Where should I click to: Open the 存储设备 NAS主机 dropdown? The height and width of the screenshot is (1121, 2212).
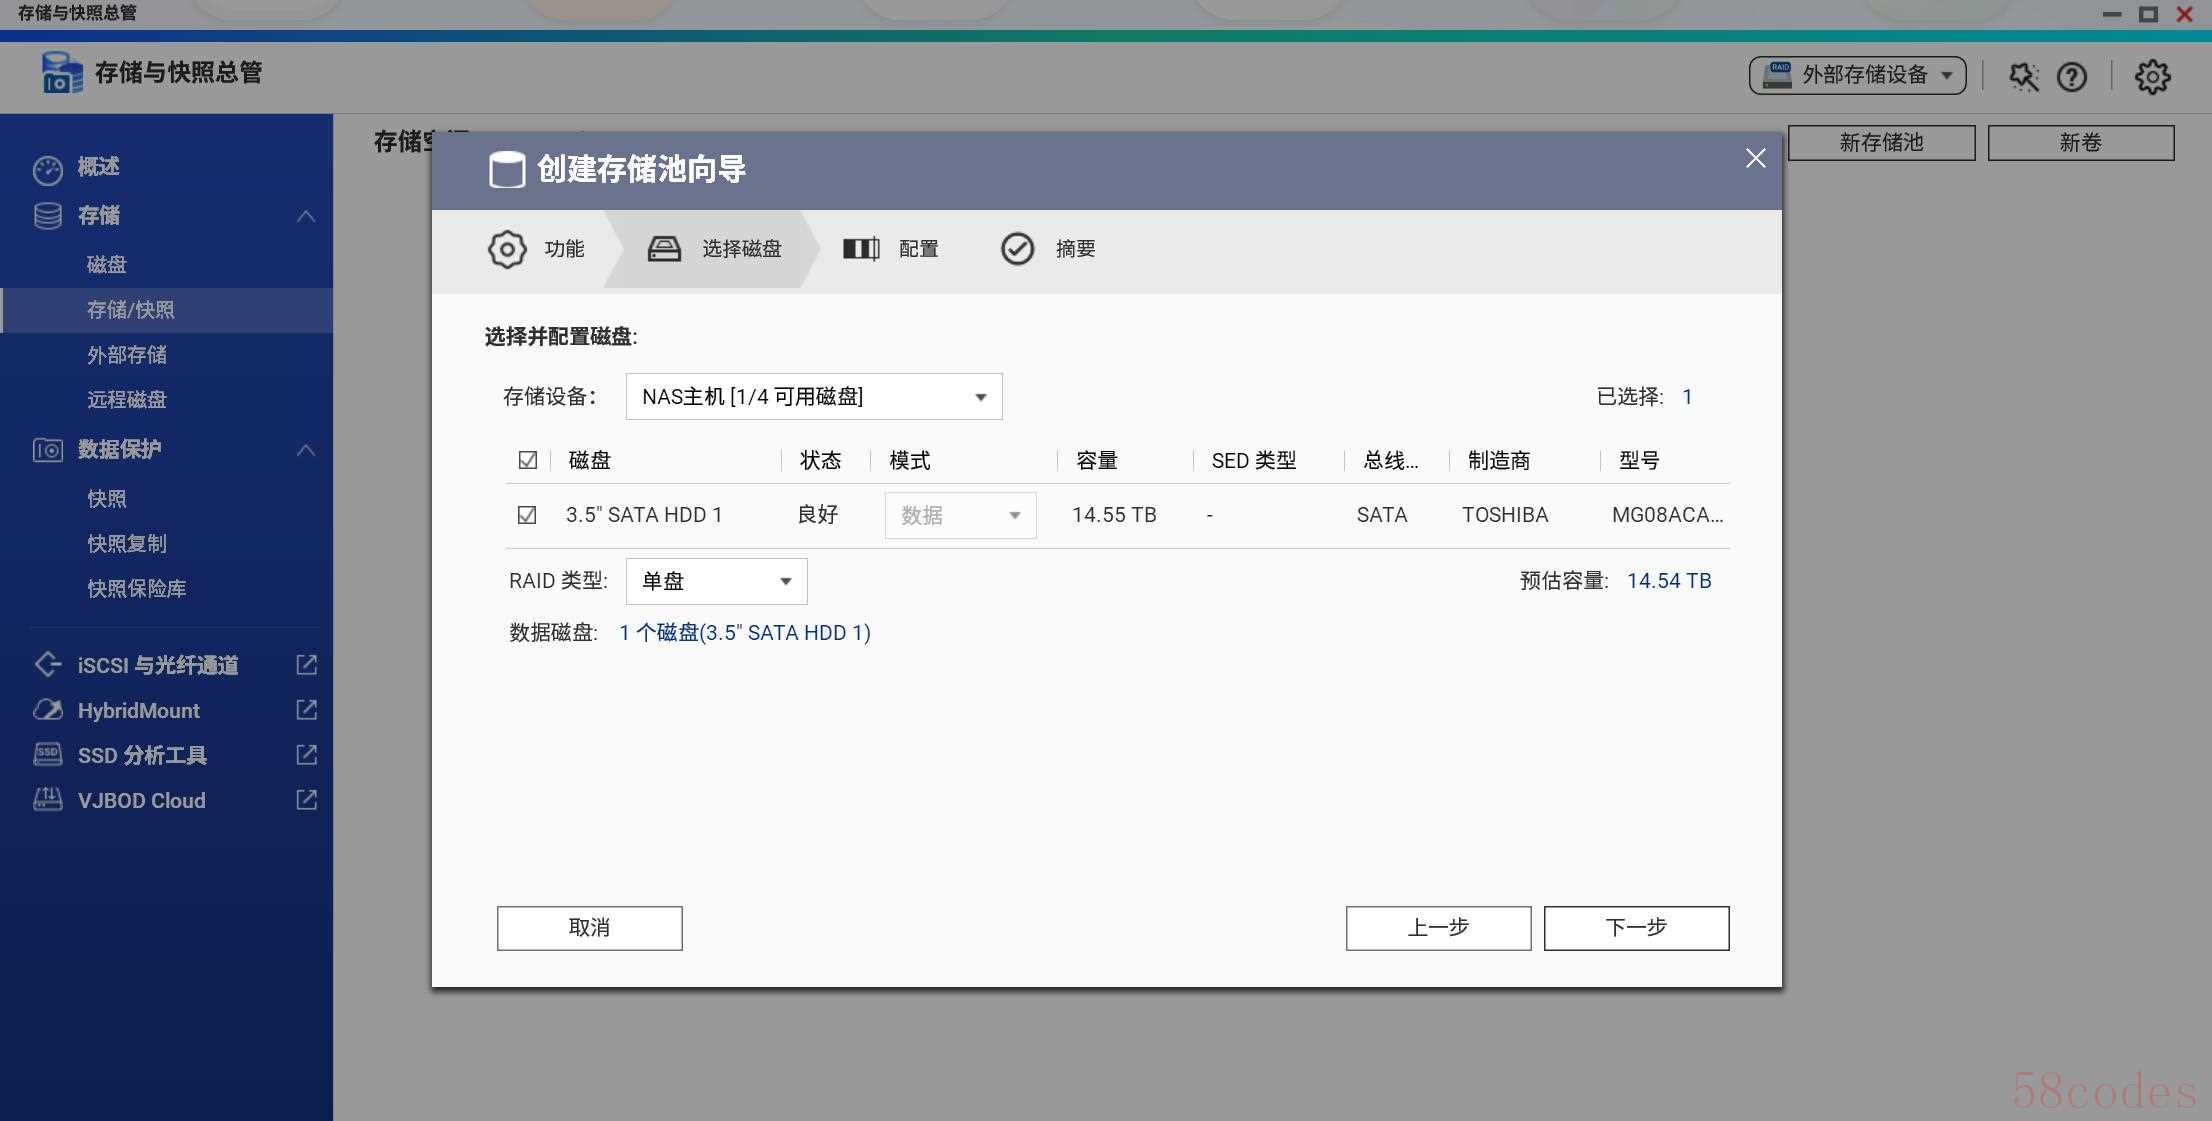tap(814, 397)
